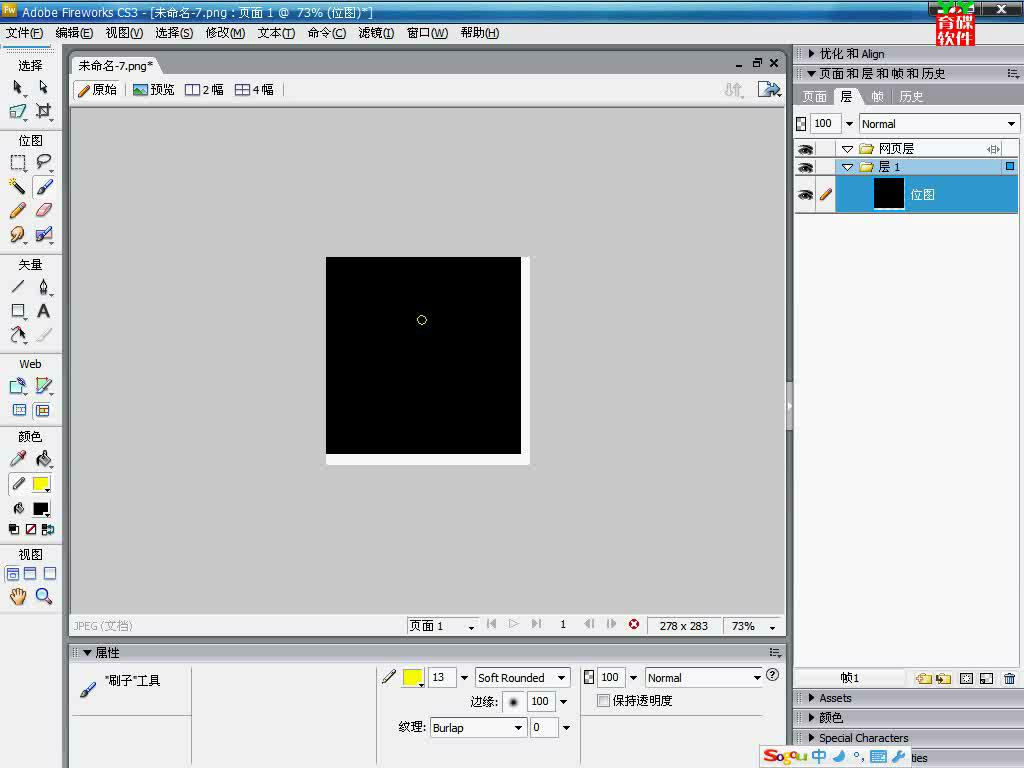
Task: Click the 4 幅 view button
Action: click(255, 89)
